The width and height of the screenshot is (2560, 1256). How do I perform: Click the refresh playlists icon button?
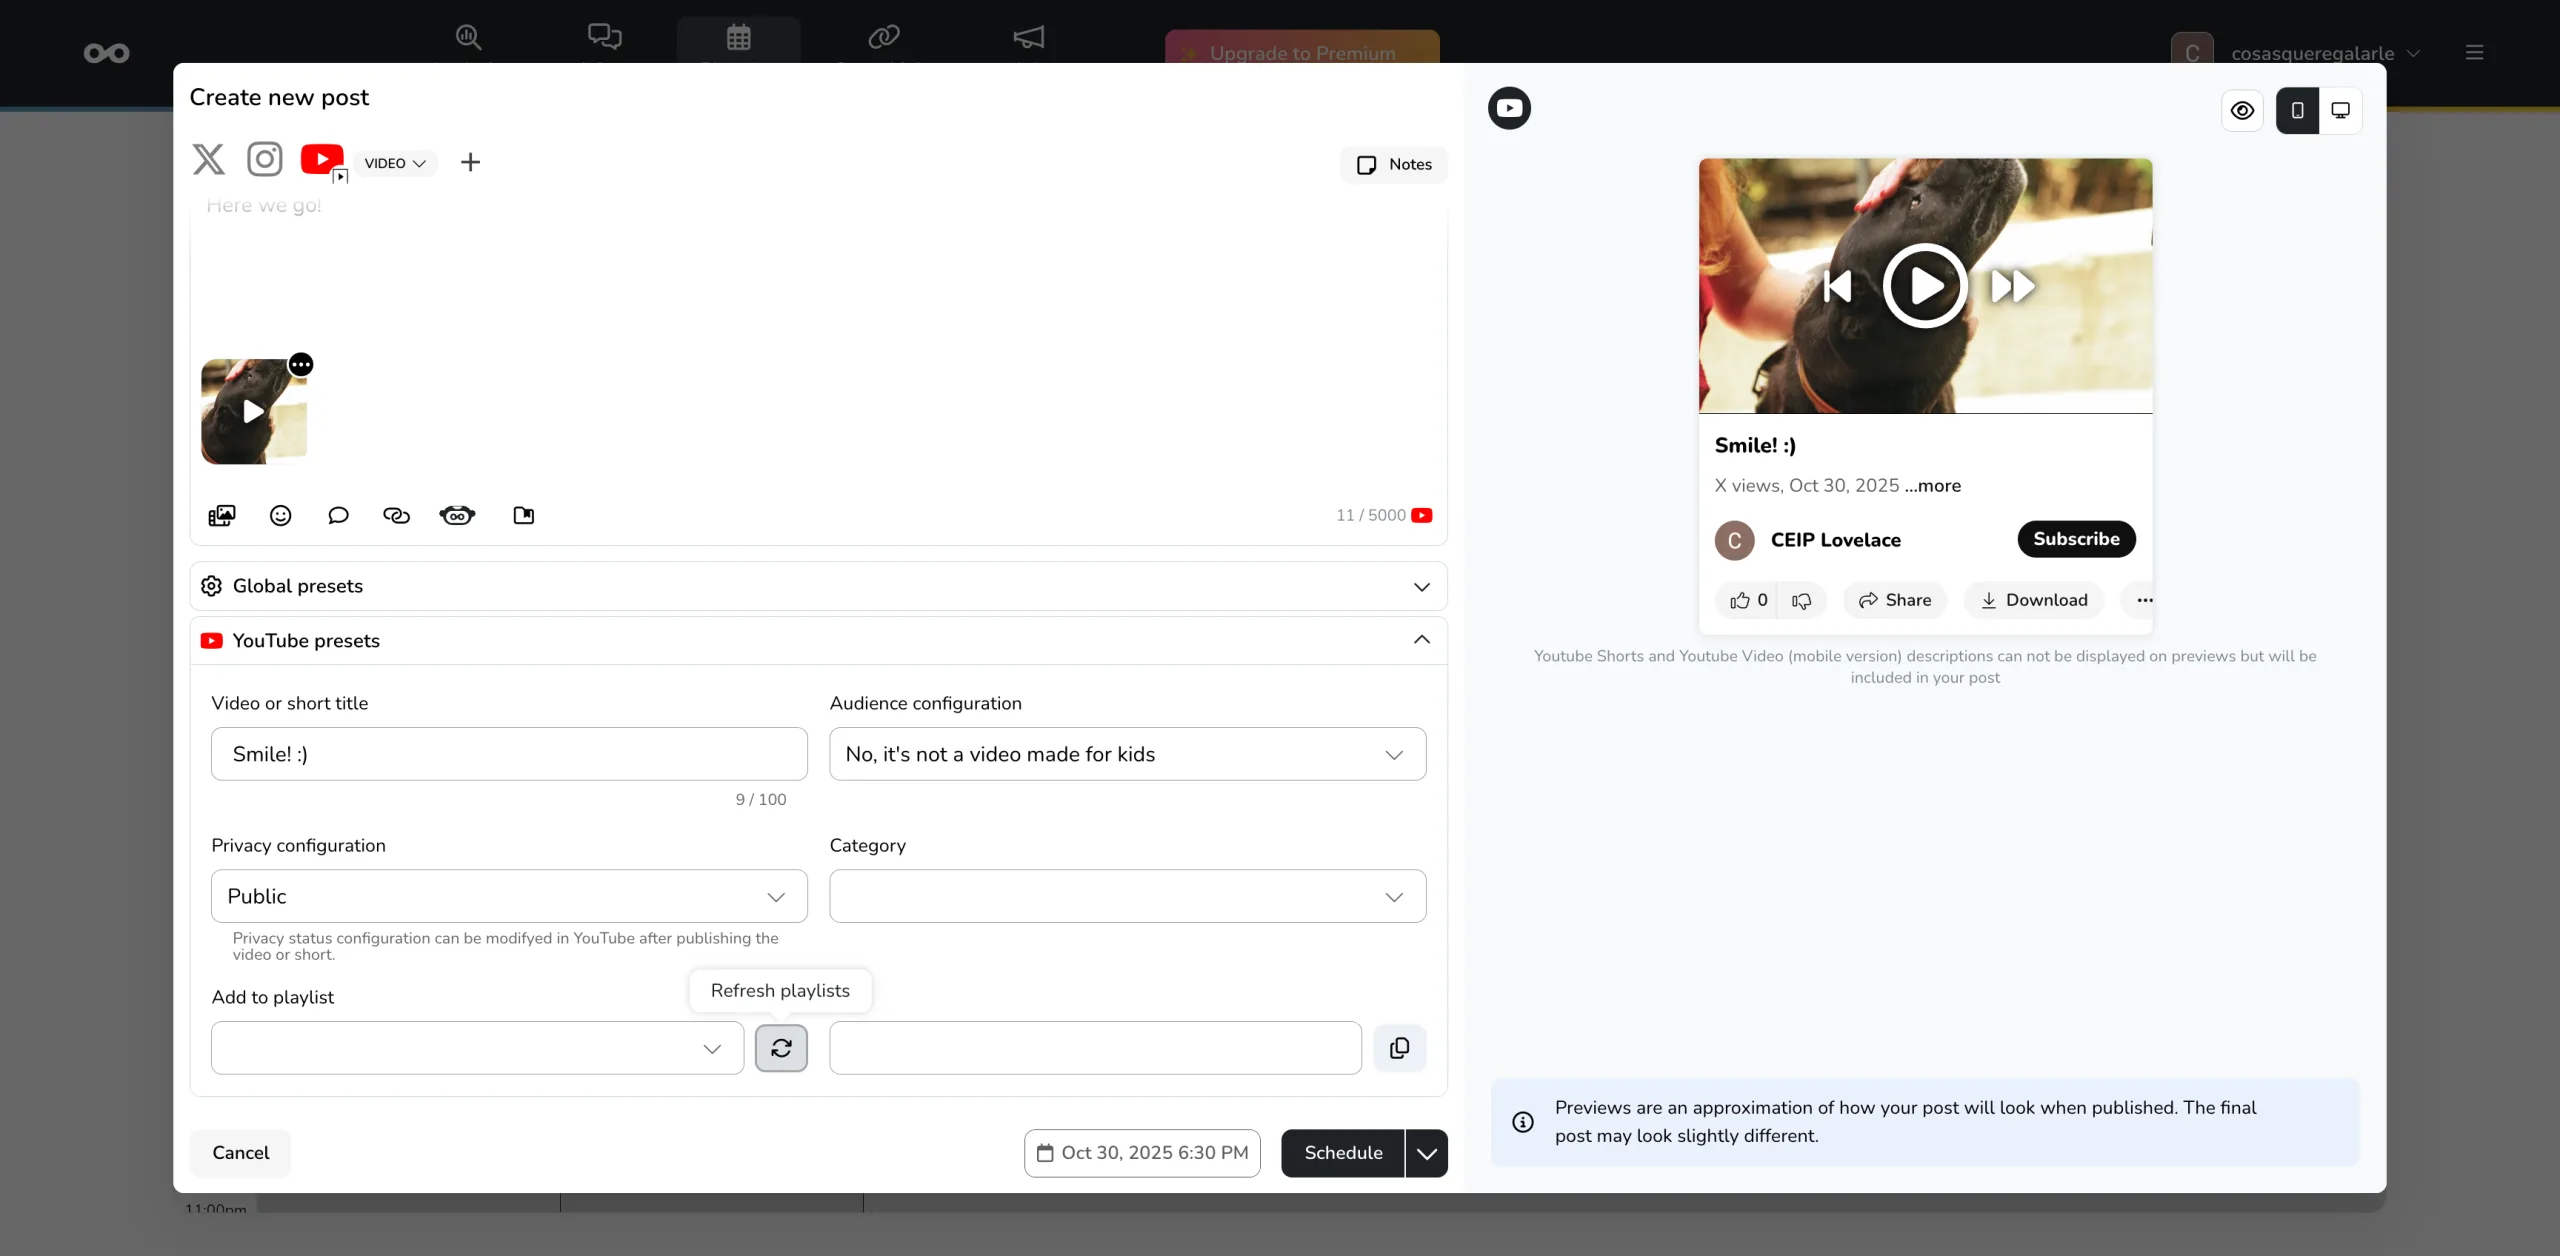tap(781, 1047)
